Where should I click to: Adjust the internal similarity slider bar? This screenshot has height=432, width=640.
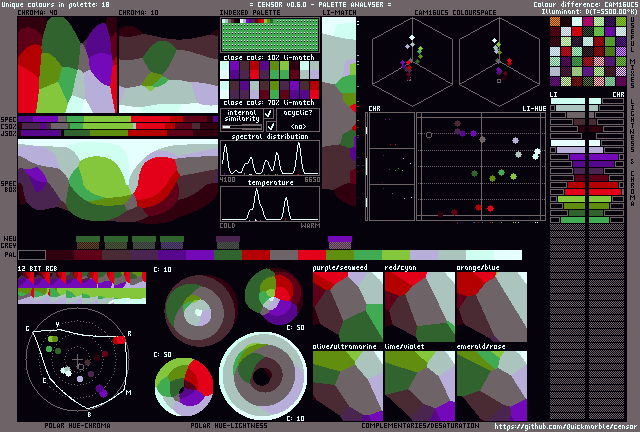[242, 127]
